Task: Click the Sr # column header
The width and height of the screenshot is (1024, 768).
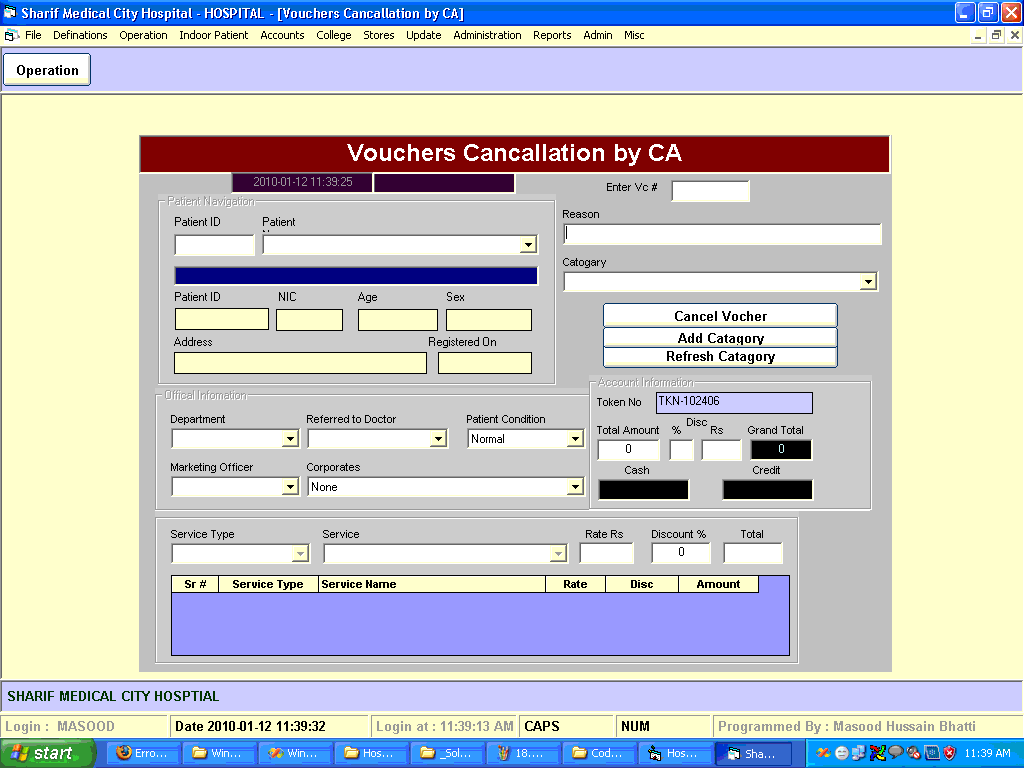Action: [x=195, y=584]
